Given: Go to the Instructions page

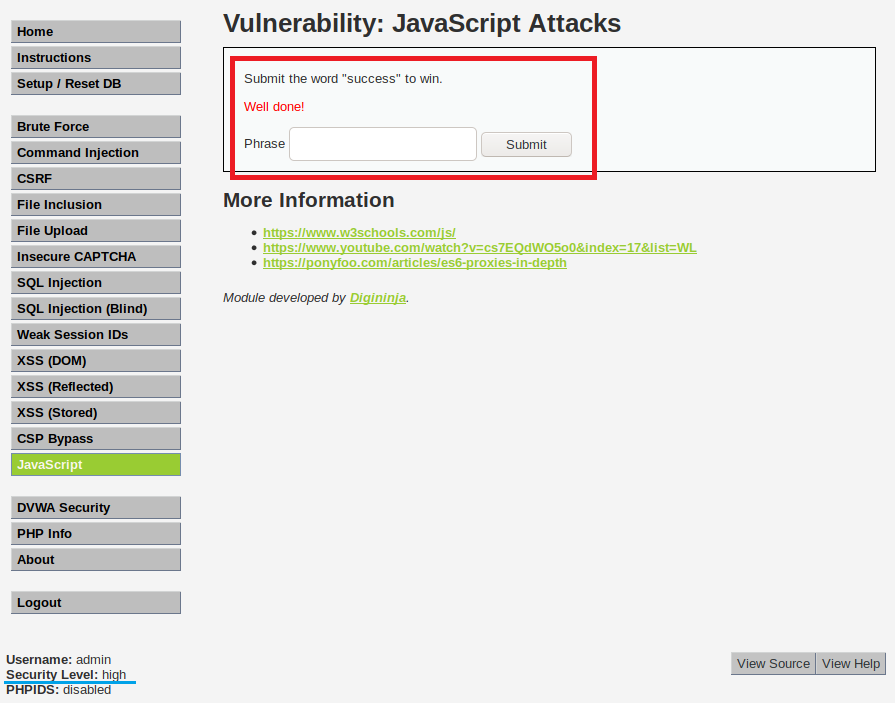Looking at the screenshot, I should (96, 58).
